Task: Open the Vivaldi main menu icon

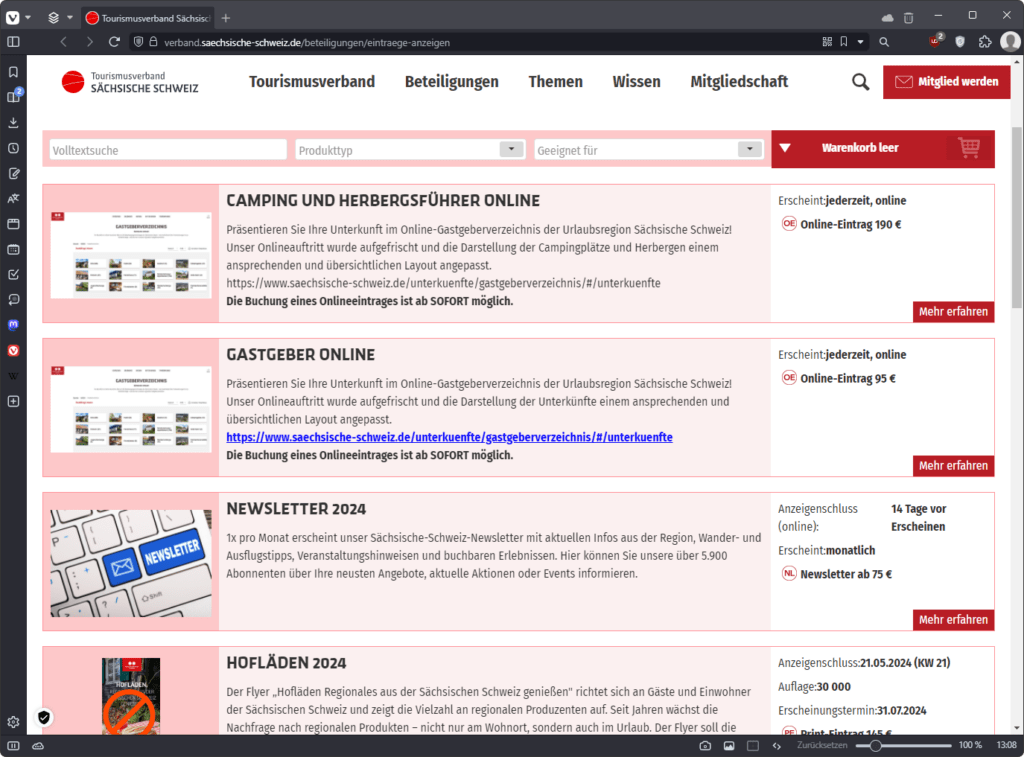Action: [x=12, y=18]
